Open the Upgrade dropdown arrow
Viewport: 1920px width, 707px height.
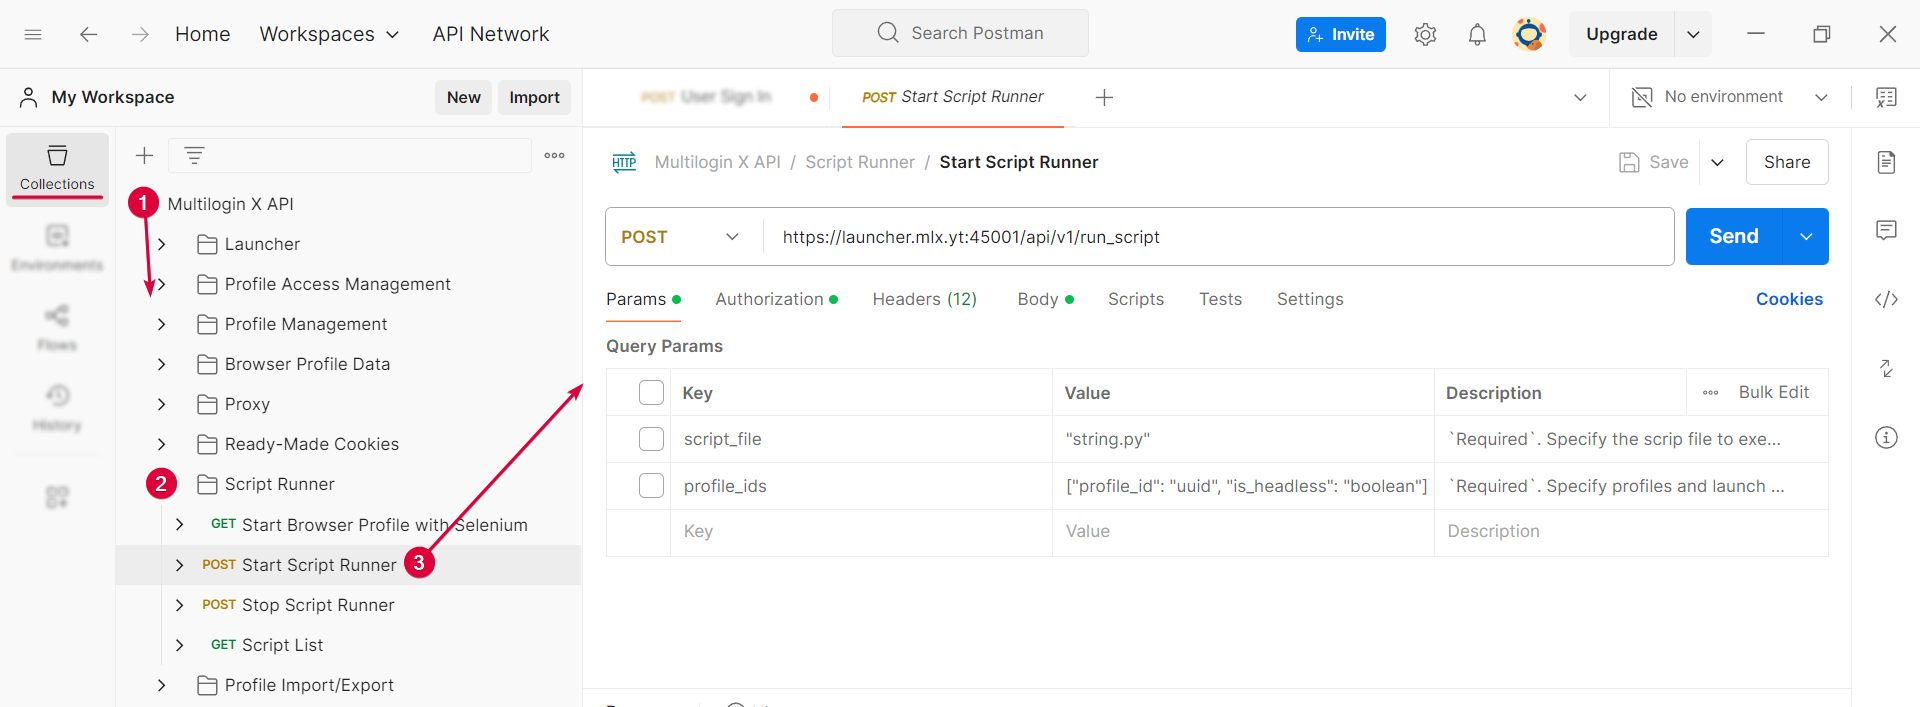pos(1693,34)
